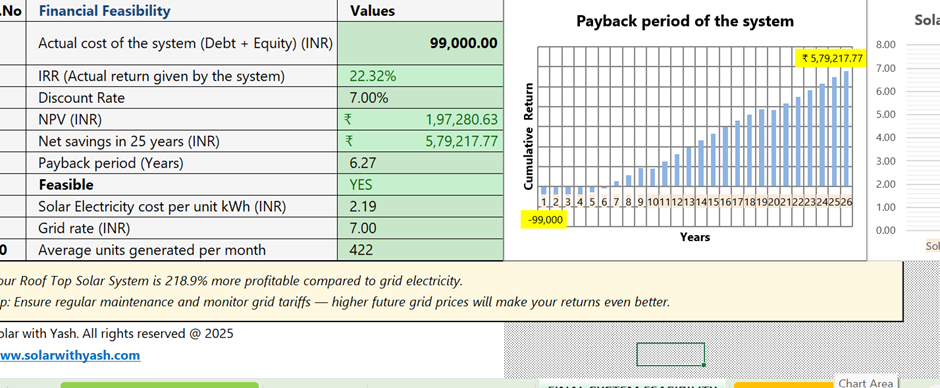The image size is (940, 388).
Task: Open the www.solarwithyash.com hyperlink
Action: click(70, 355)
